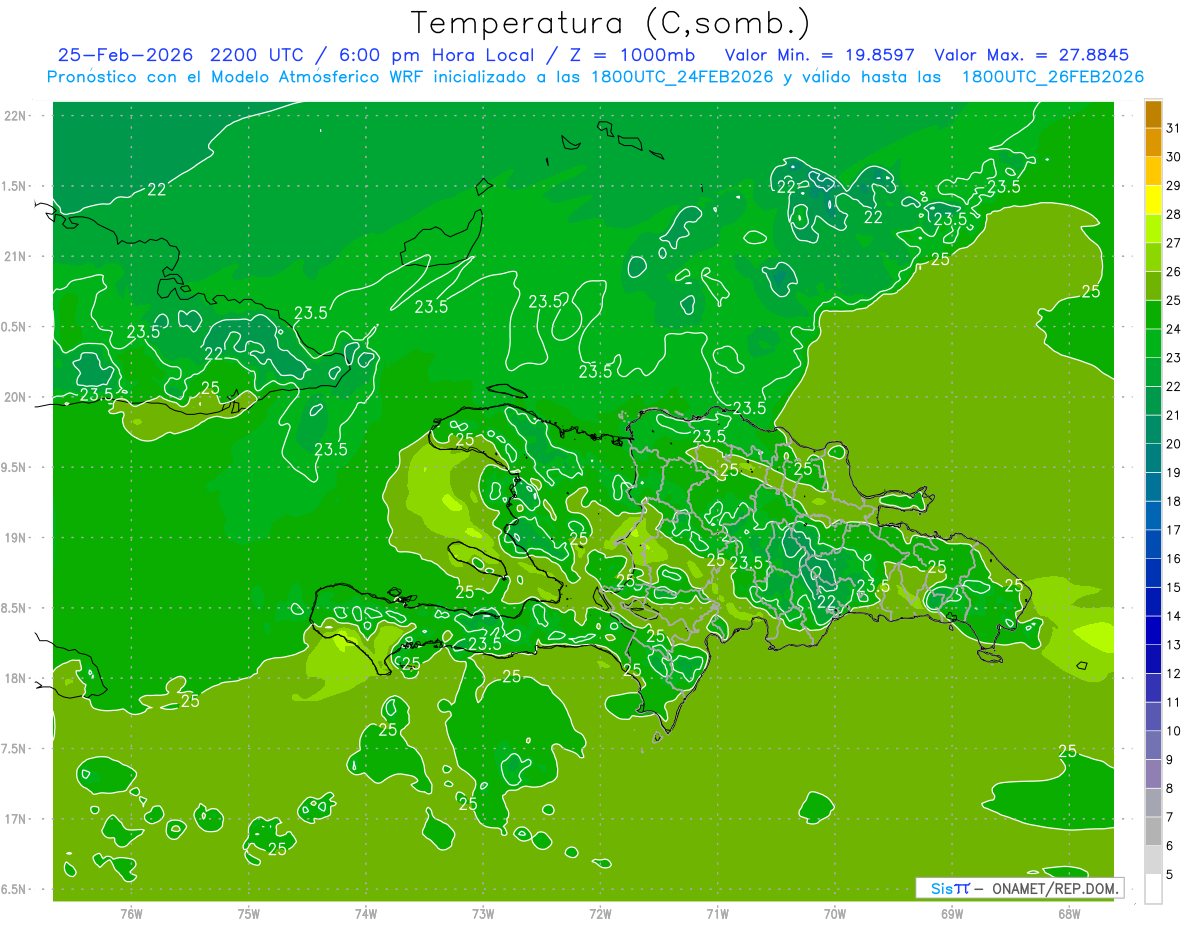The height and width of the screenshot is (927, 1200).
Task: Click the "16" colorbar scale label
Action: (x=1173, y=559)
